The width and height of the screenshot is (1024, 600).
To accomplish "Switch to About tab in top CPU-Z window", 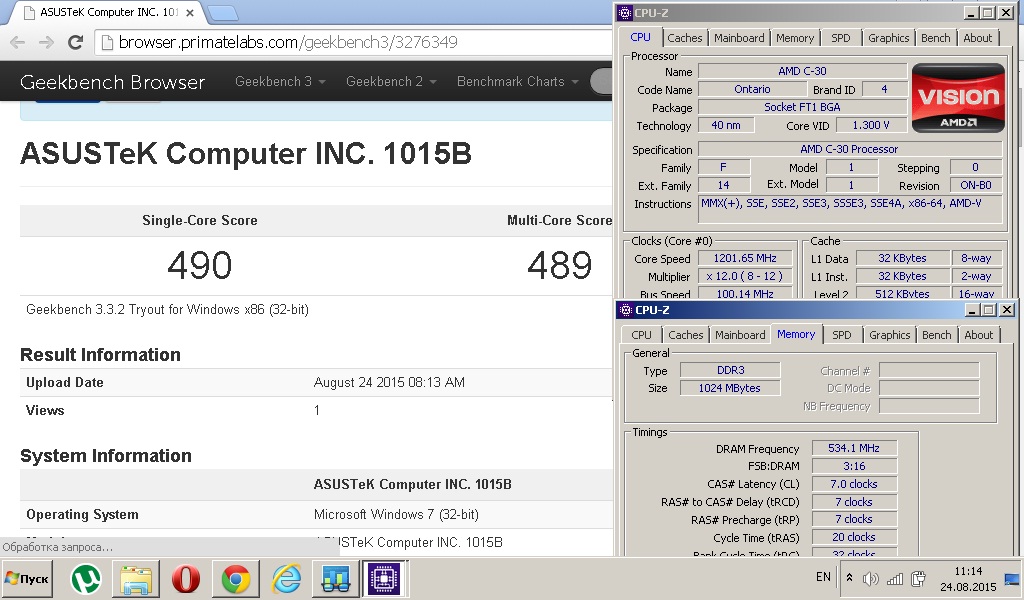I will [978, 38].
